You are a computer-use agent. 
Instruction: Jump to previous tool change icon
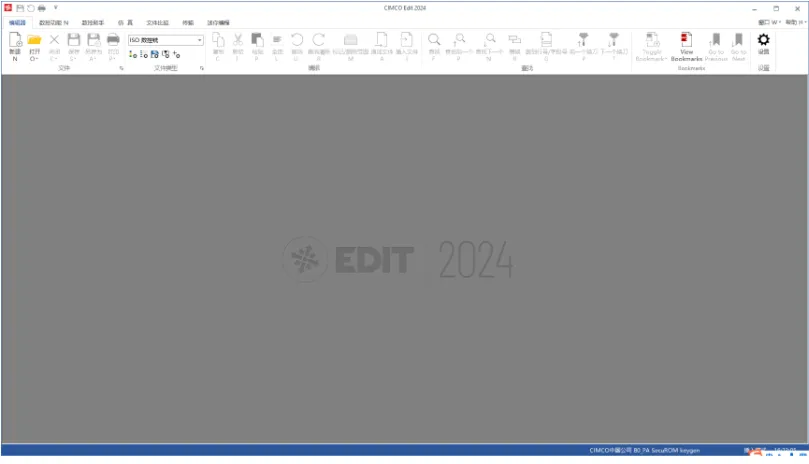pyautogui.click(x=583, y=40)
